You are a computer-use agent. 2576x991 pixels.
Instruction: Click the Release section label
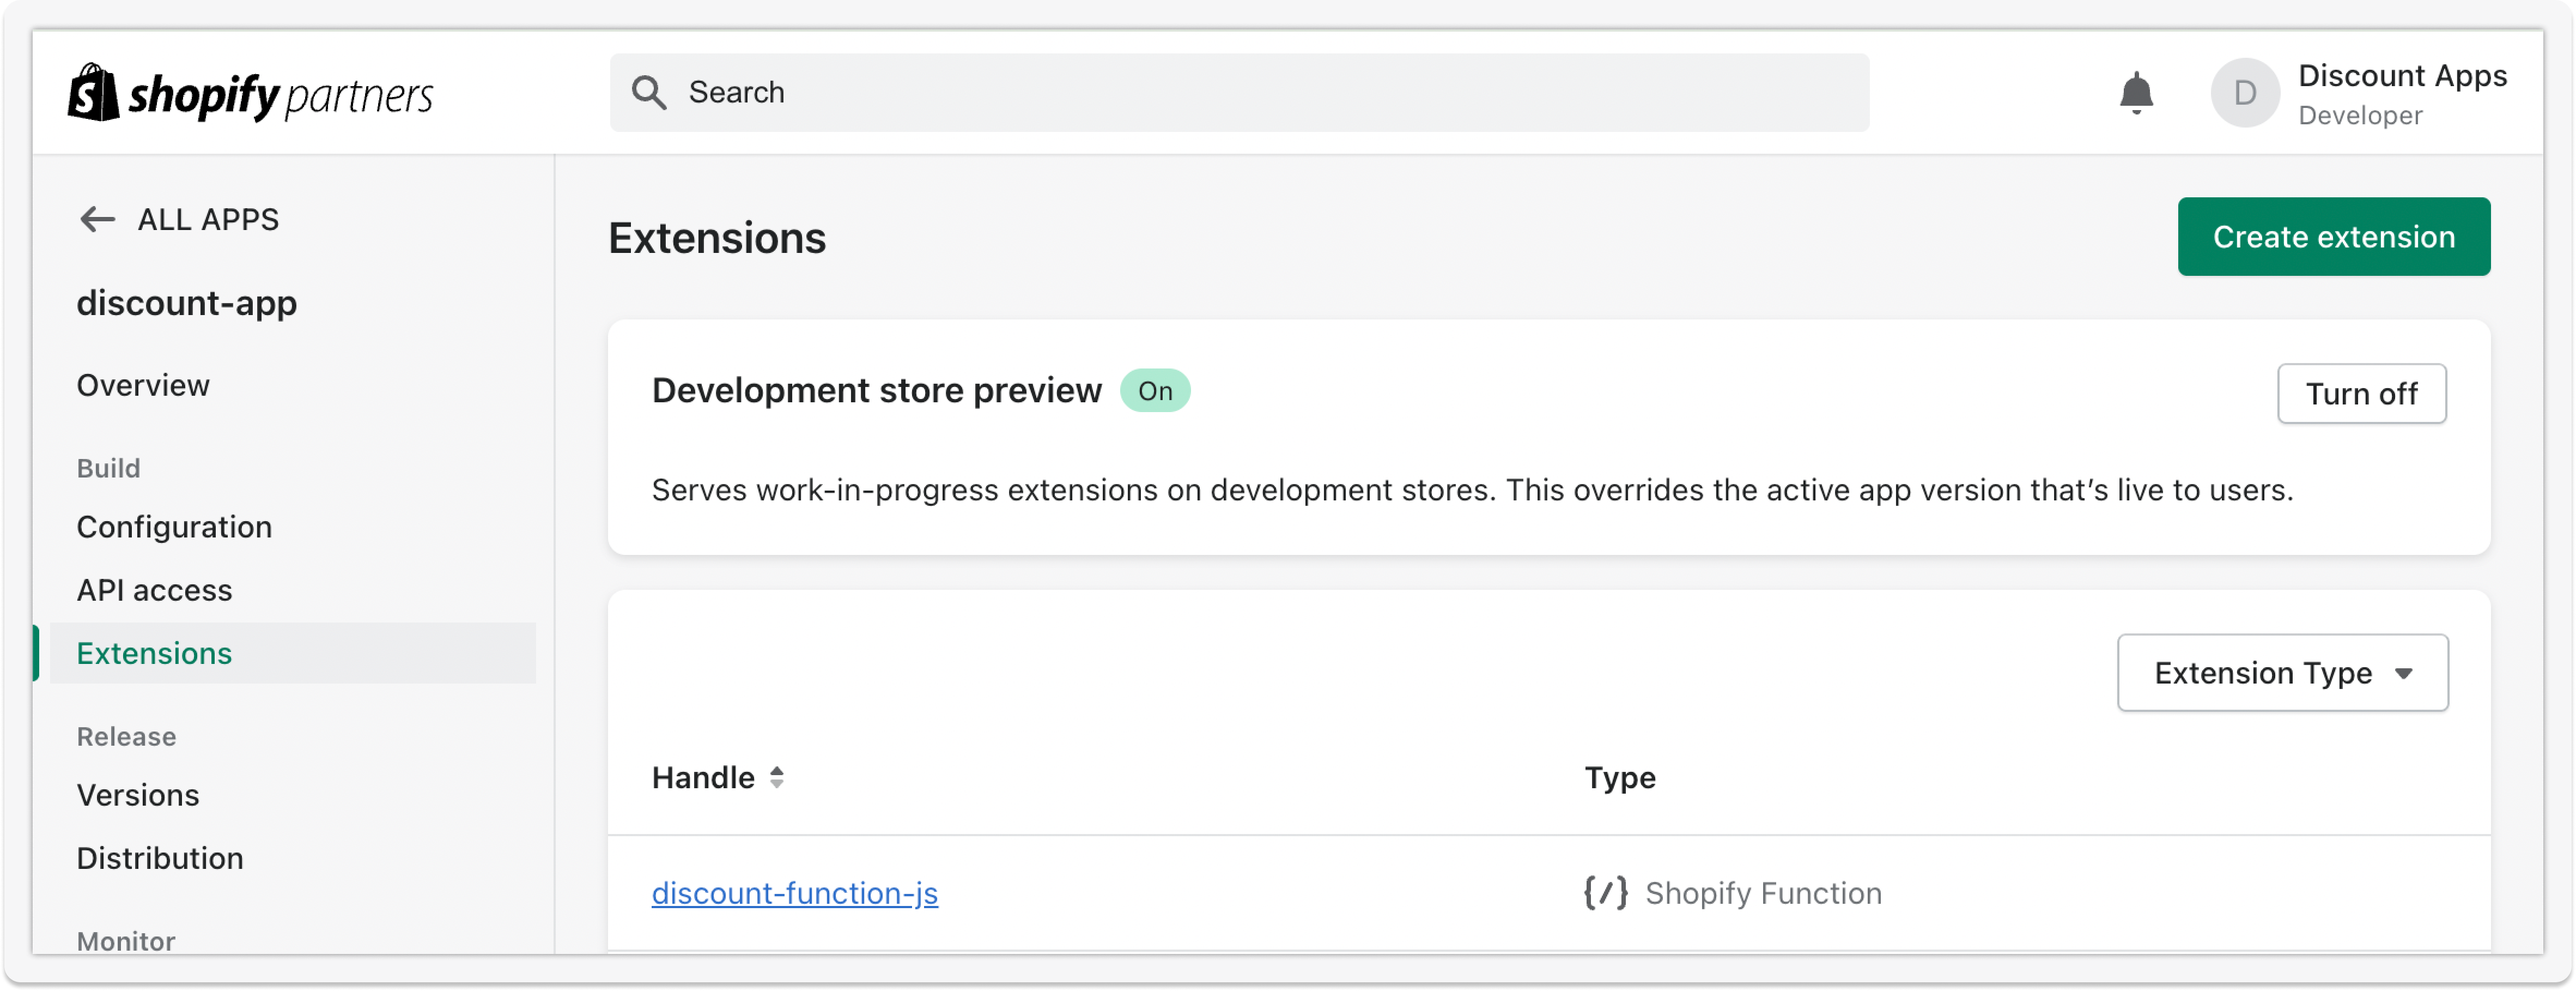[127, 736]
